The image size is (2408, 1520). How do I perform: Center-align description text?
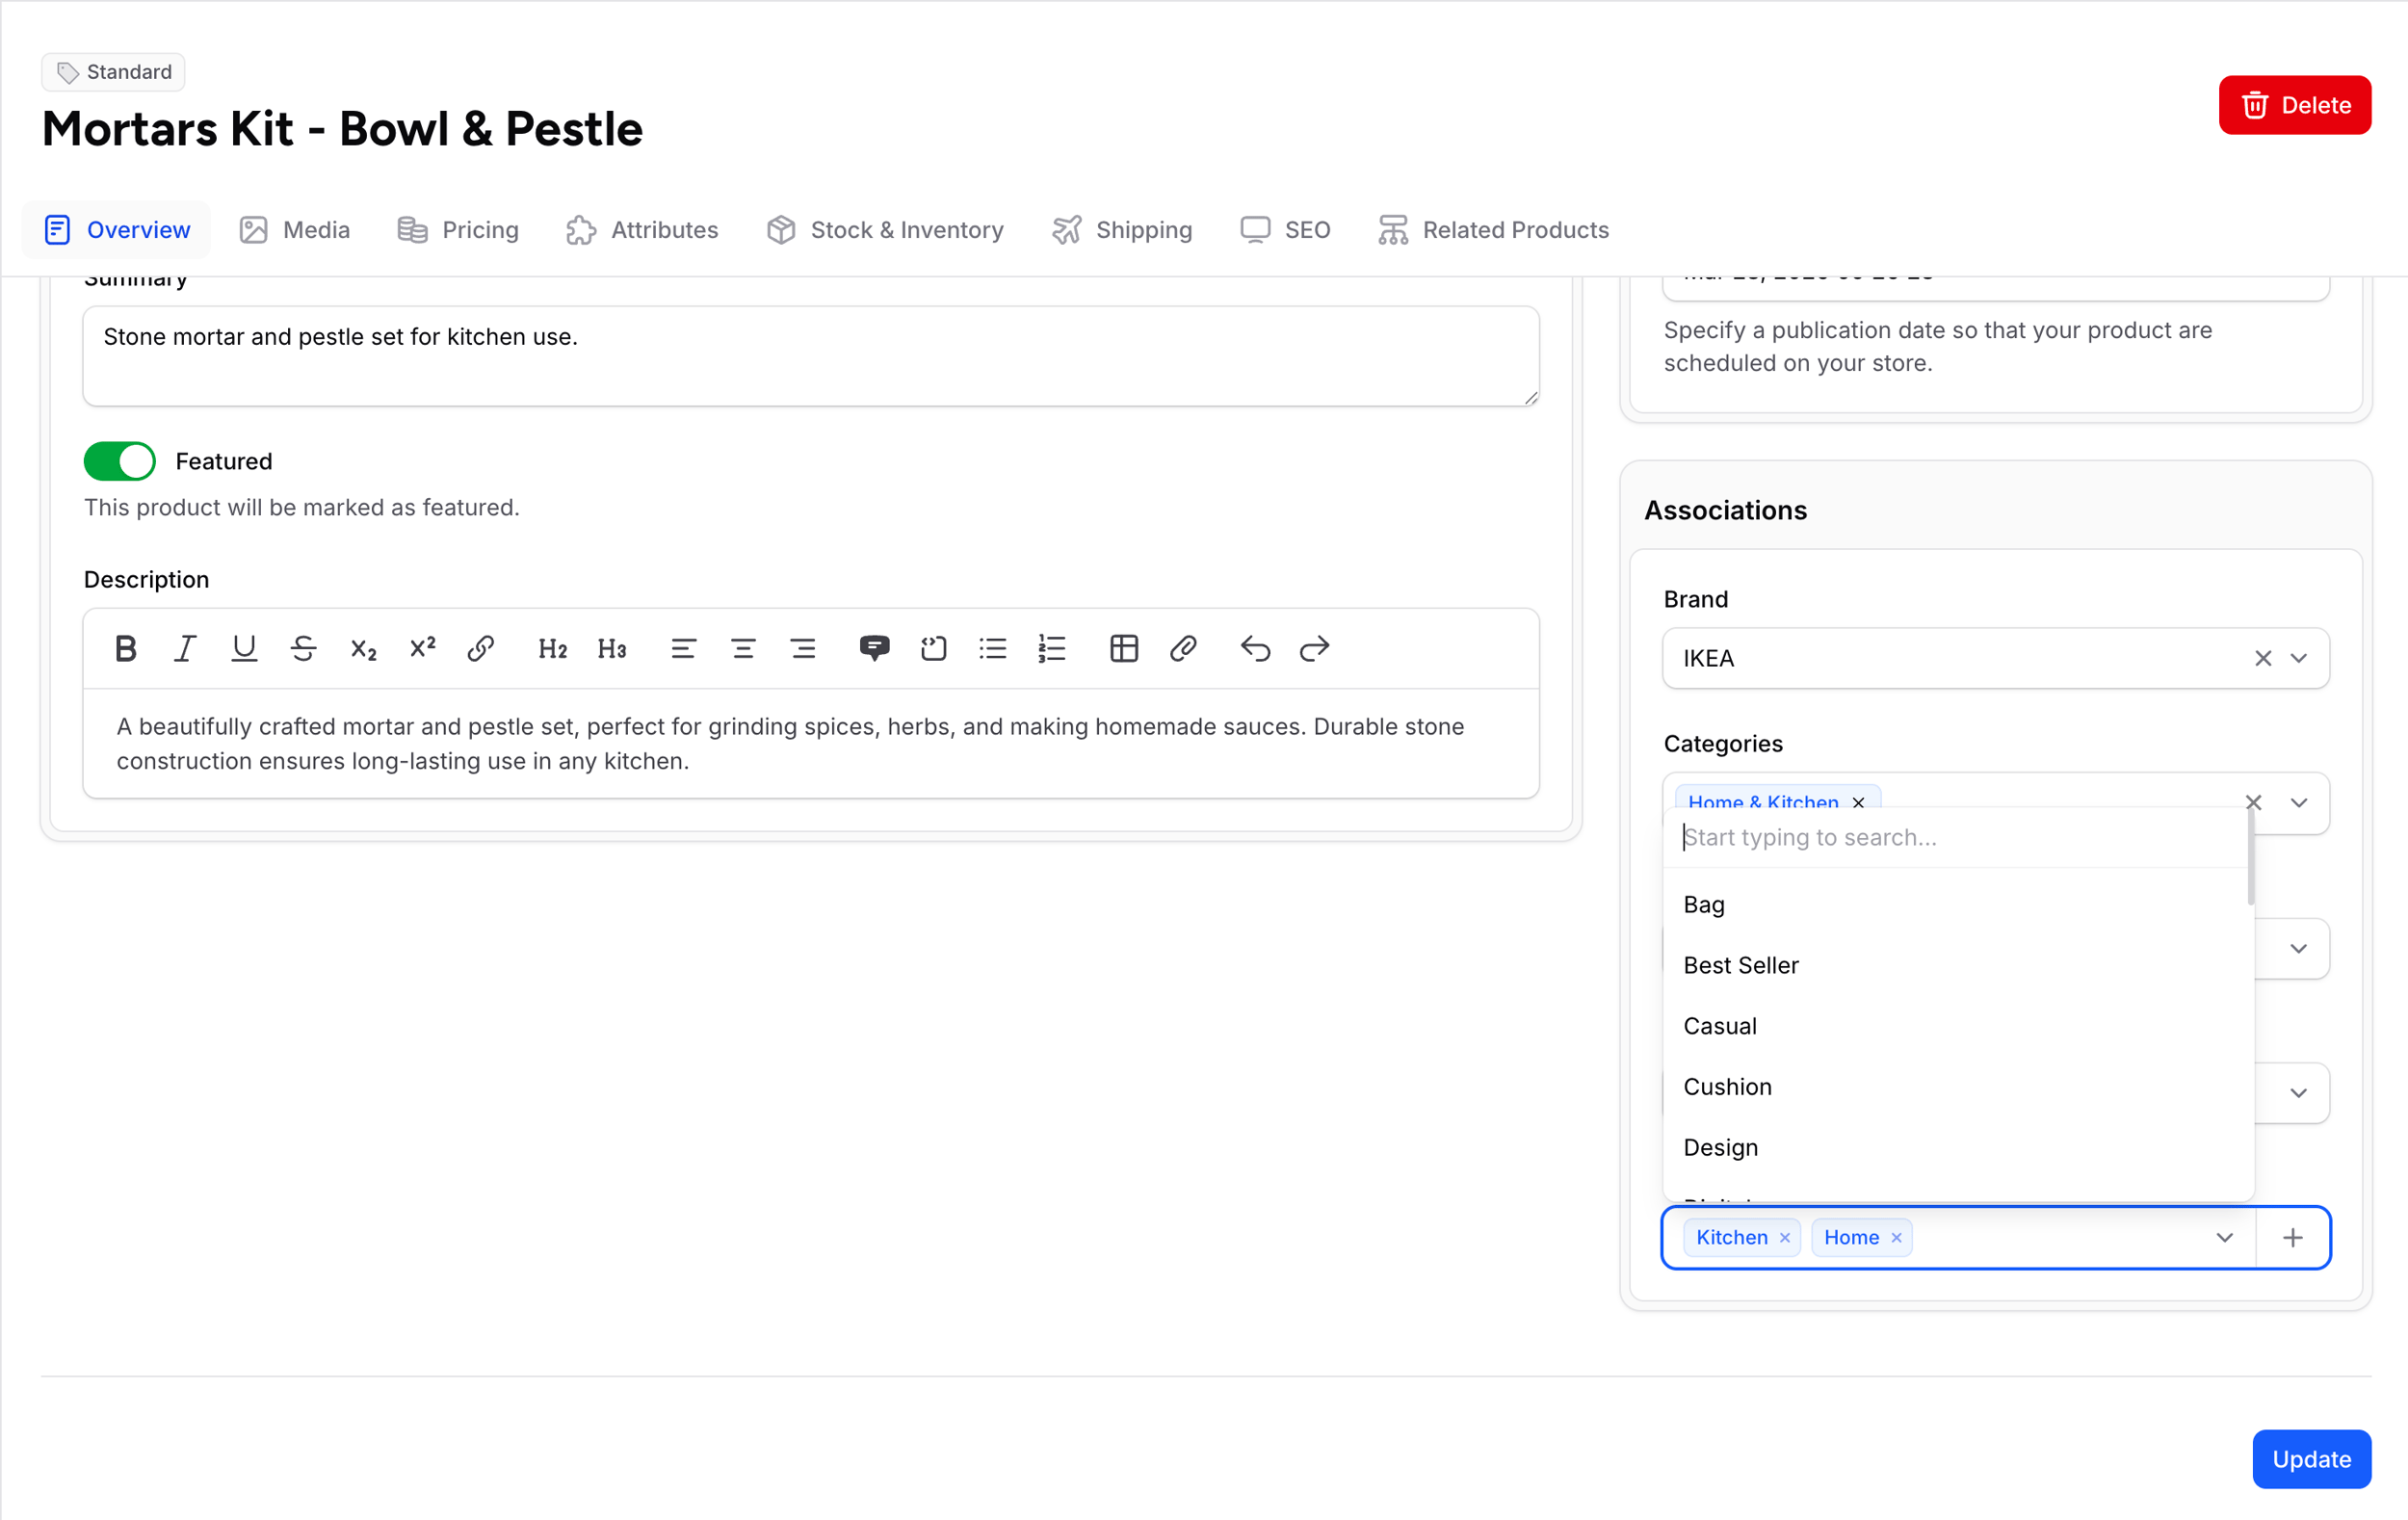(x=743, y=649)
